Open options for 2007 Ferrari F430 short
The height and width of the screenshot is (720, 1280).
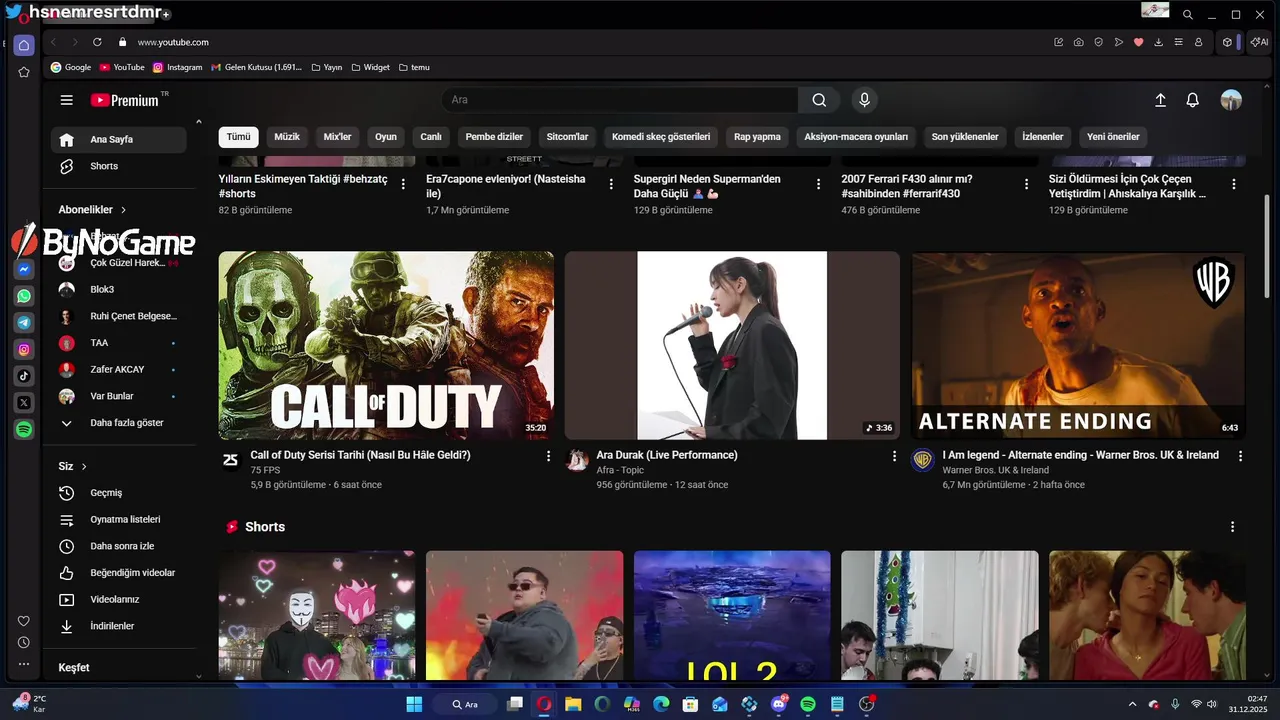coord(1026,184)
